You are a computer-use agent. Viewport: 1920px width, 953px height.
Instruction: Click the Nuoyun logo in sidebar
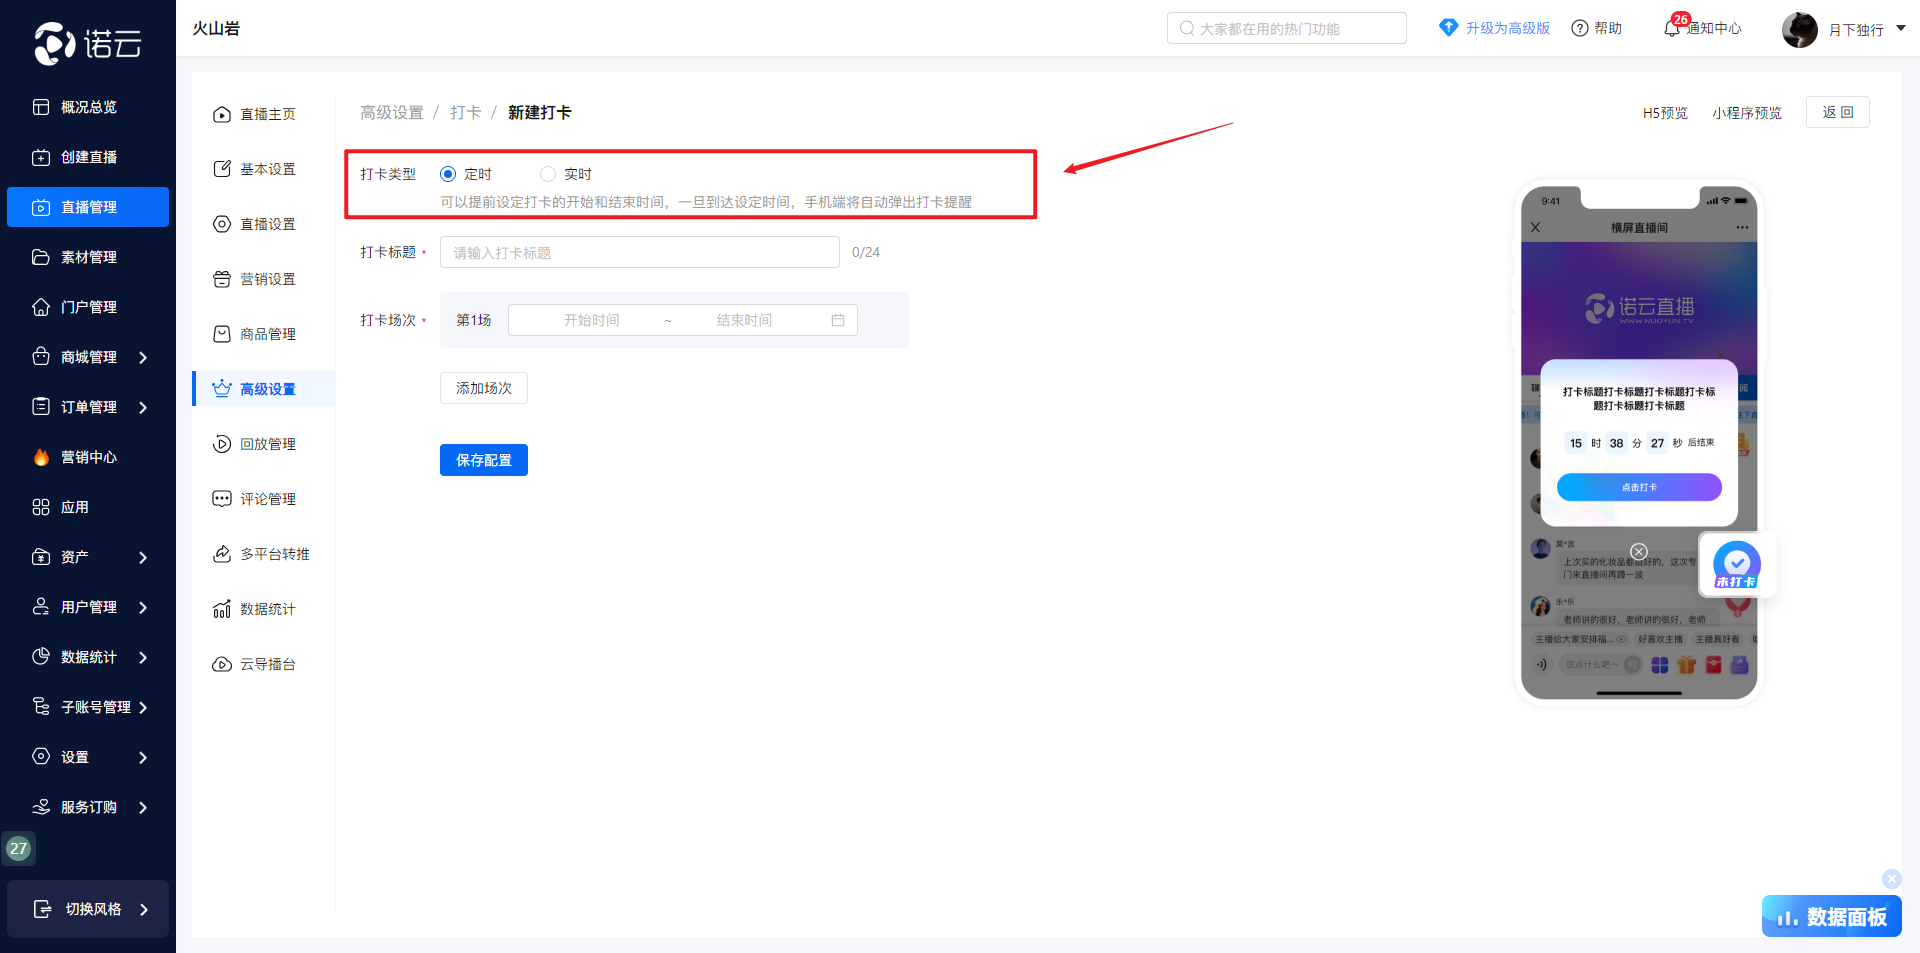point(88,44)
